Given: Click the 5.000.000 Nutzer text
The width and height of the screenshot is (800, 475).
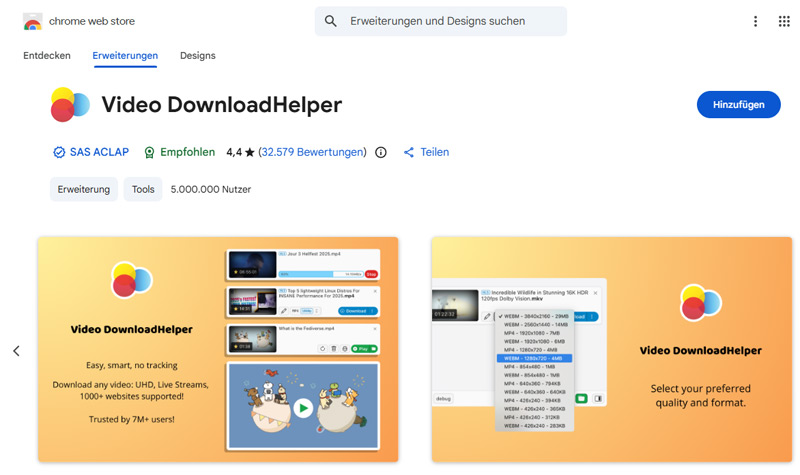Looking at the screenshot, I should 211,189.
